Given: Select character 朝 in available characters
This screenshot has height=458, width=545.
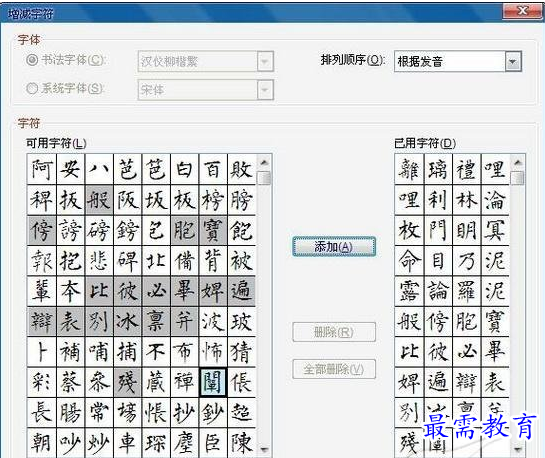Looking at the screenshot, I should click(x=42, y=443).
